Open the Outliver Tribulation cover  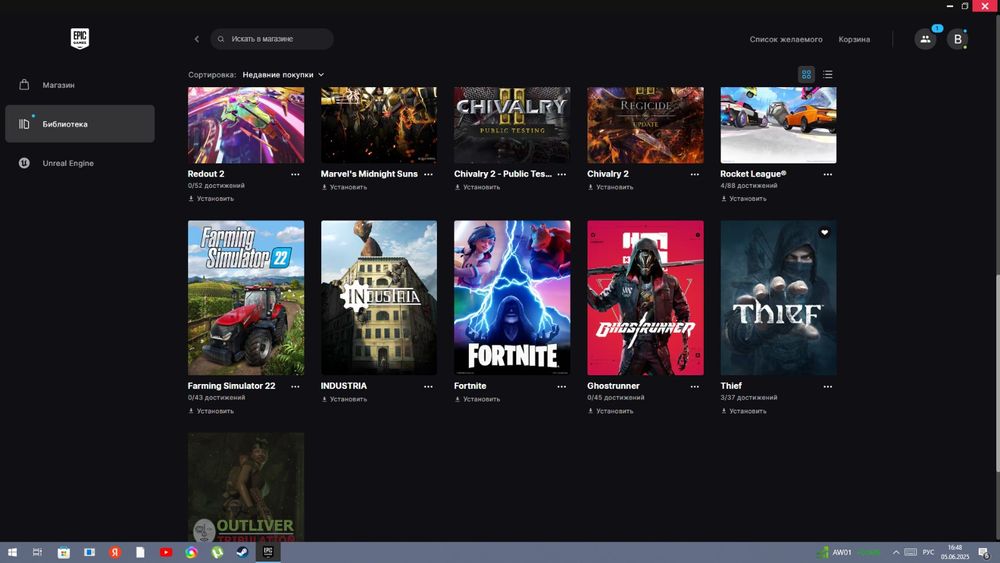246,487
